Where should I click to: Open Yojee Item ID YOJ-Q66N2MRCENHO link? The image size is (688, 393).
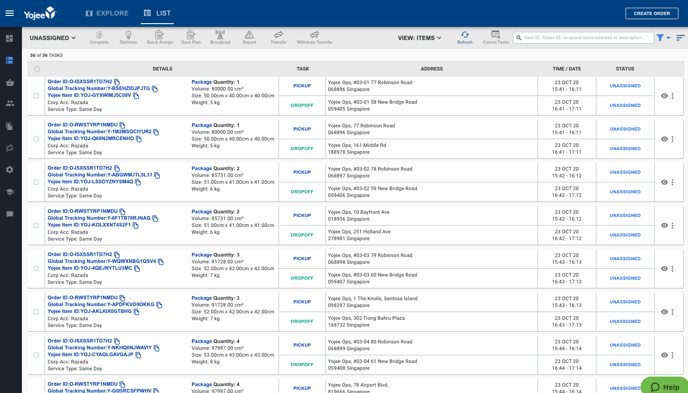[x=91, y=139]
